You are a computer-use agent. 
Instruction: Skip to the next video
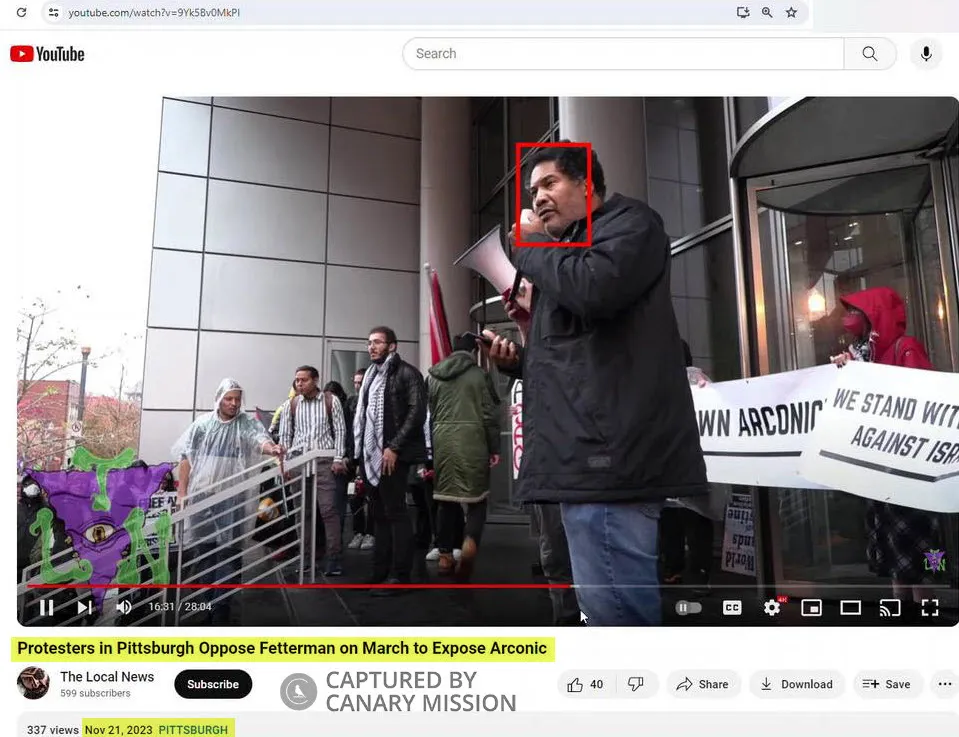[84, 607]
